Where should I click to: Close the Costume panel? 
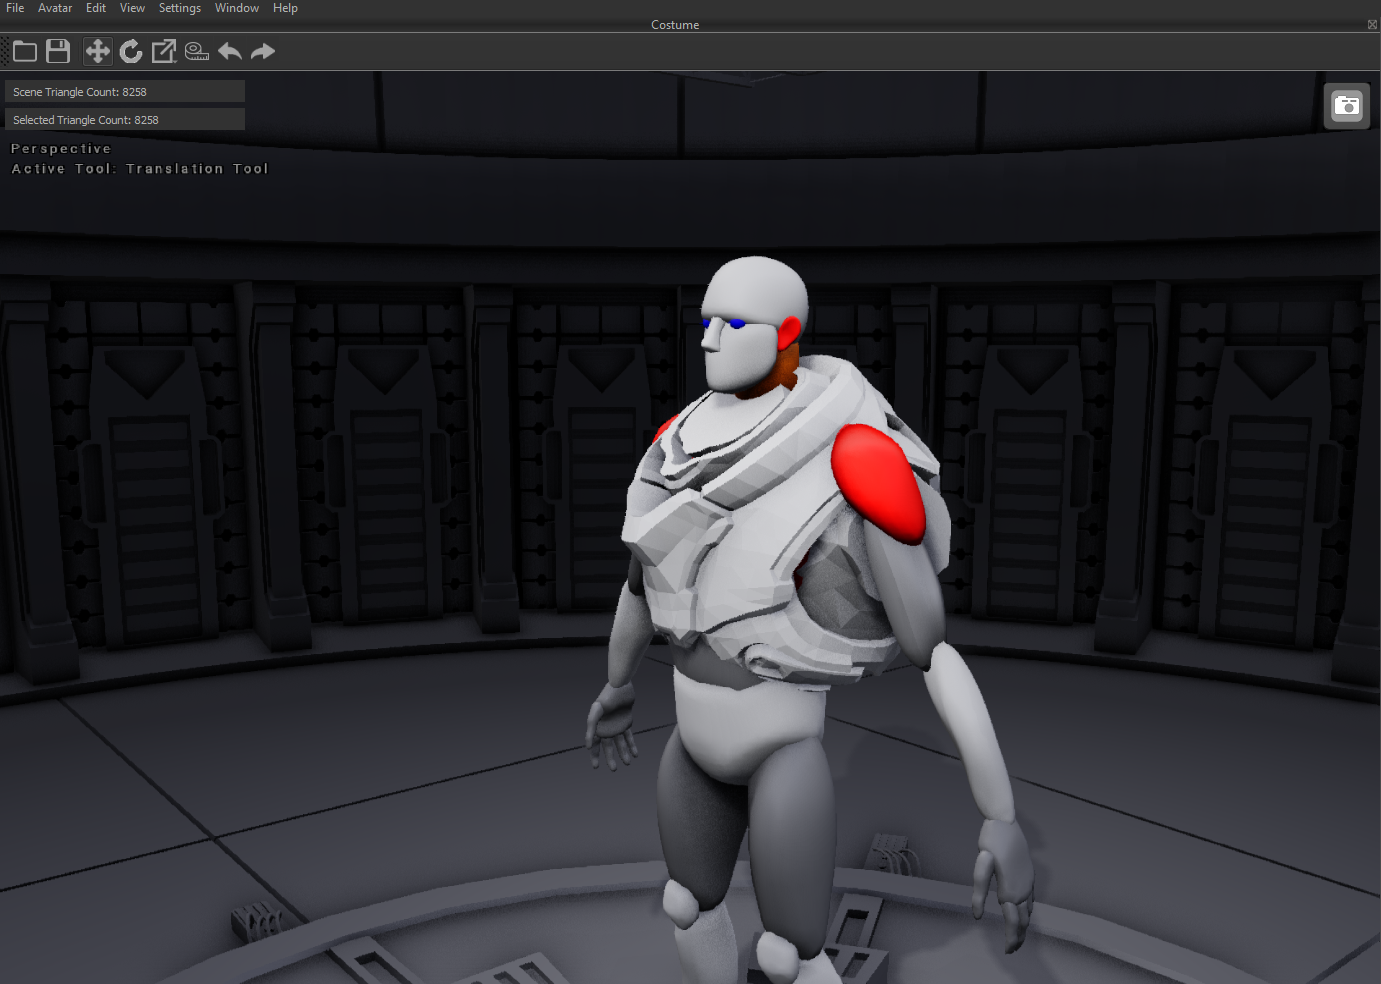1372,25
